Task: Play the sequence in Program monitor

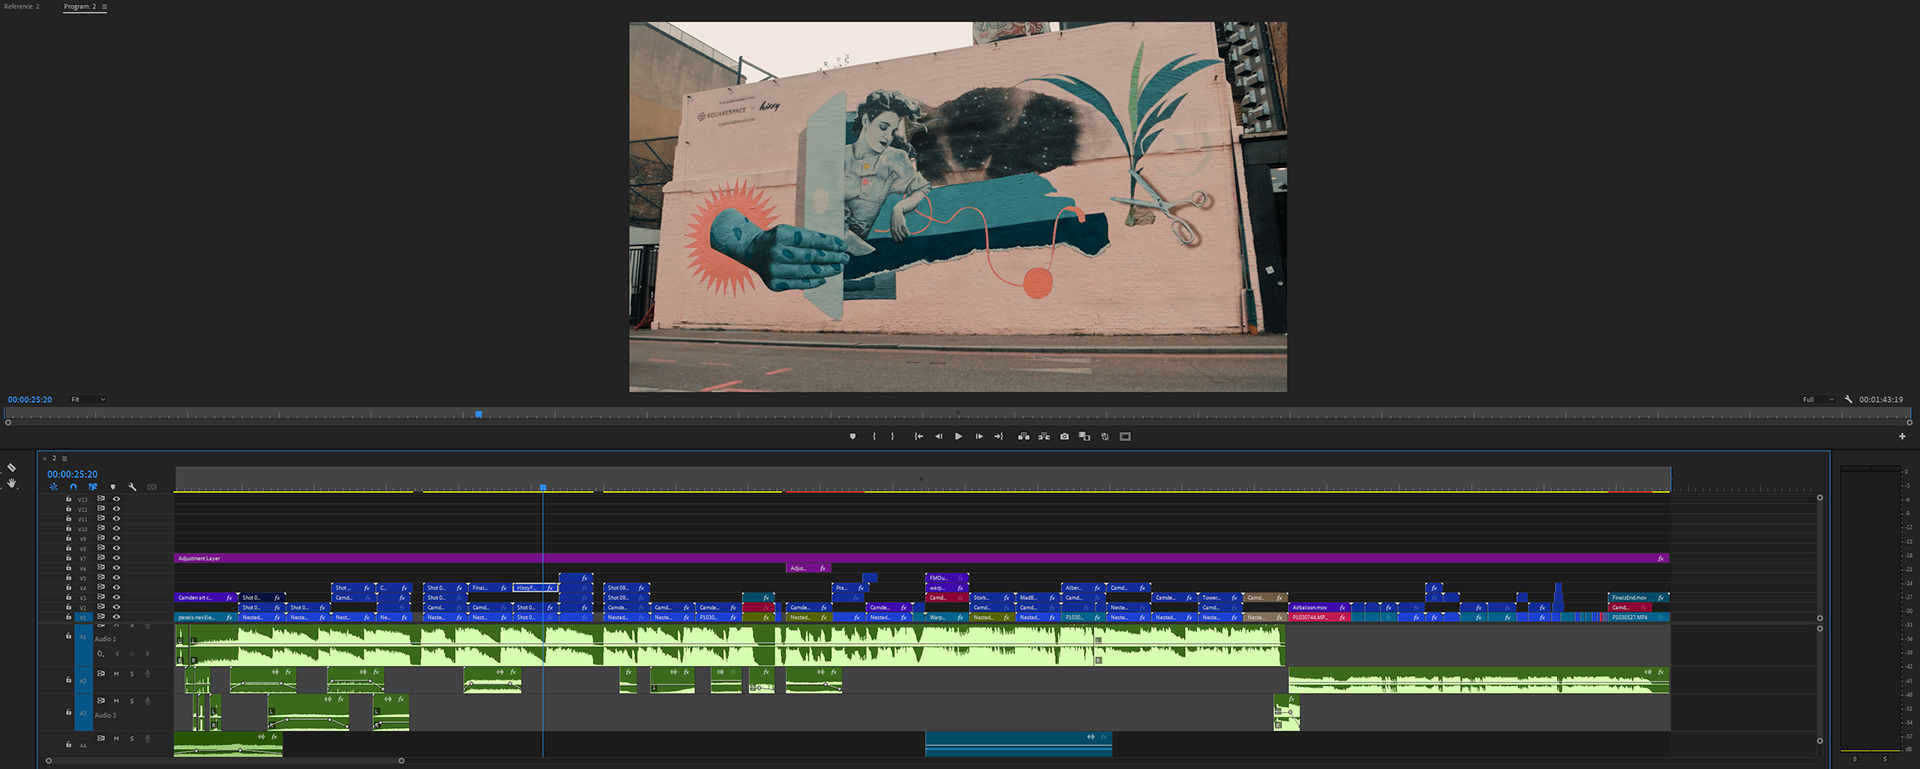Action: pyautogui.click(x=958, y=436)
